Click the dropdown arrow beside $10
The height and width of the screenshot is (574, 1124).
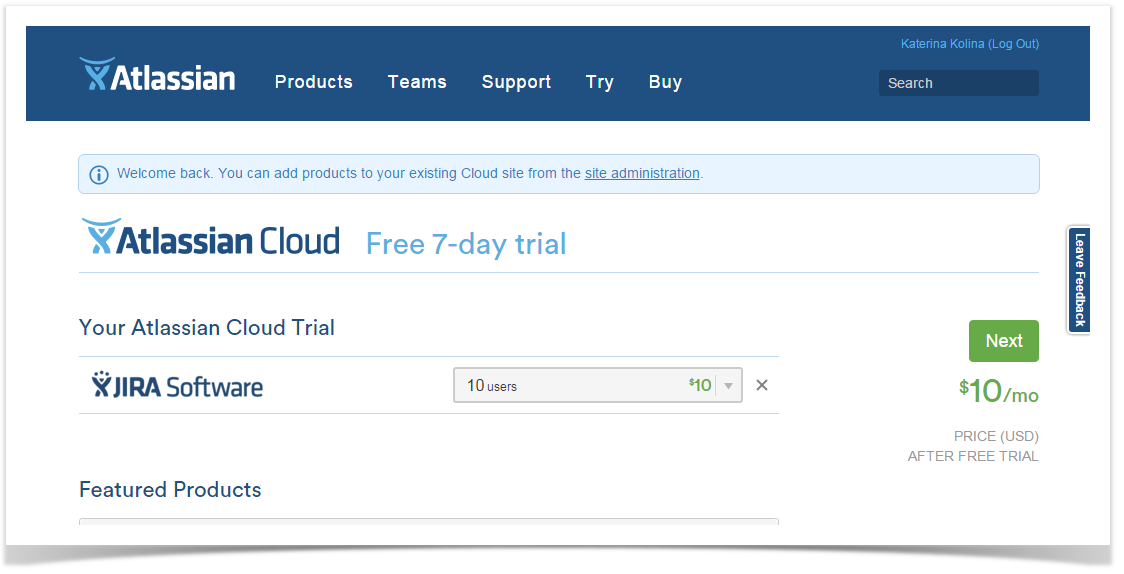[x=728, y=386]
